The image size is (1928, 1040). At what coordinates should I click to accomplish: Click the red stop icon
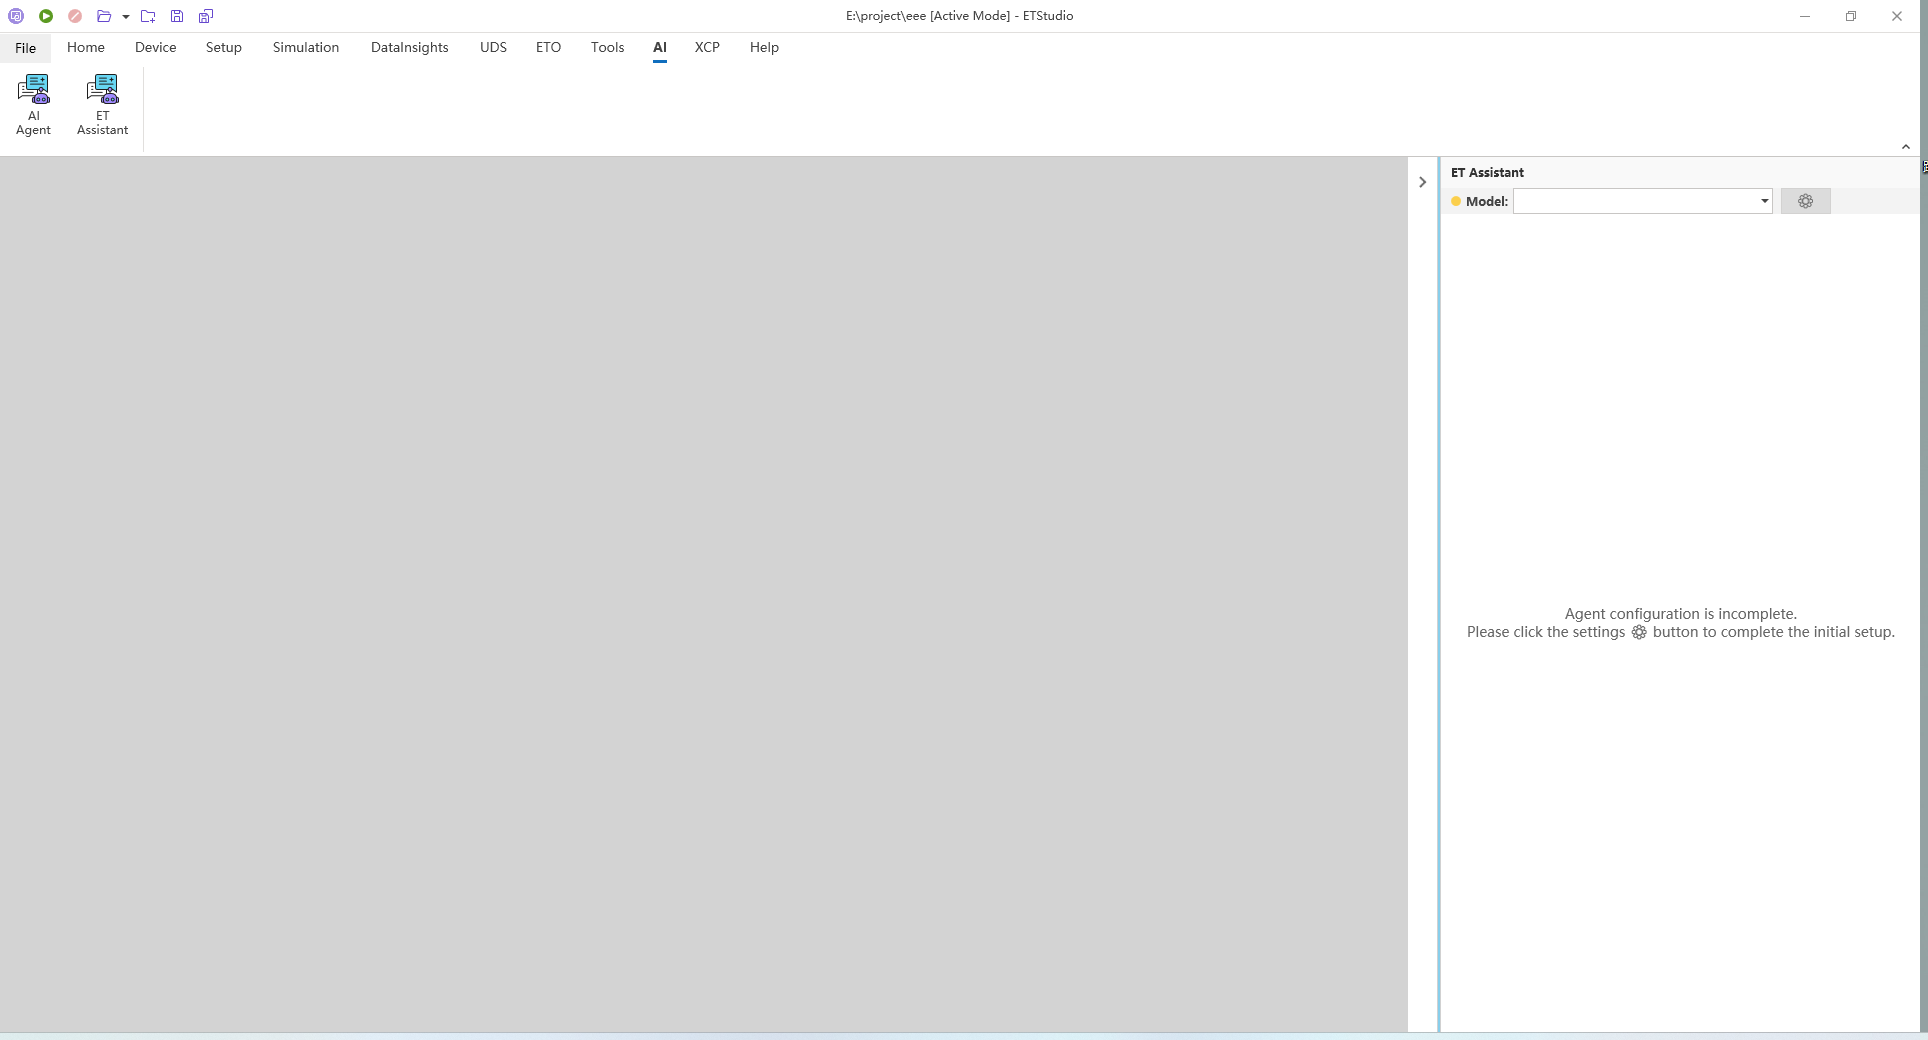point(75,16)
